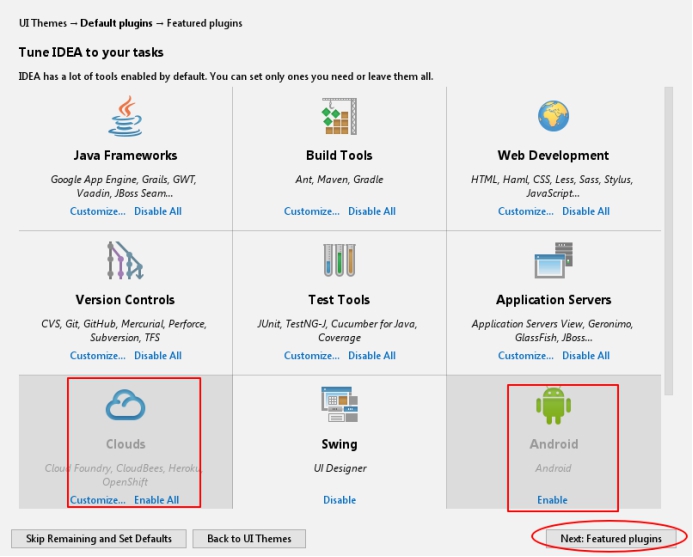This screenshot has width=693, height=557.
Task: Disable all Application Servers plugins
Action: click(x=586, y=355)
